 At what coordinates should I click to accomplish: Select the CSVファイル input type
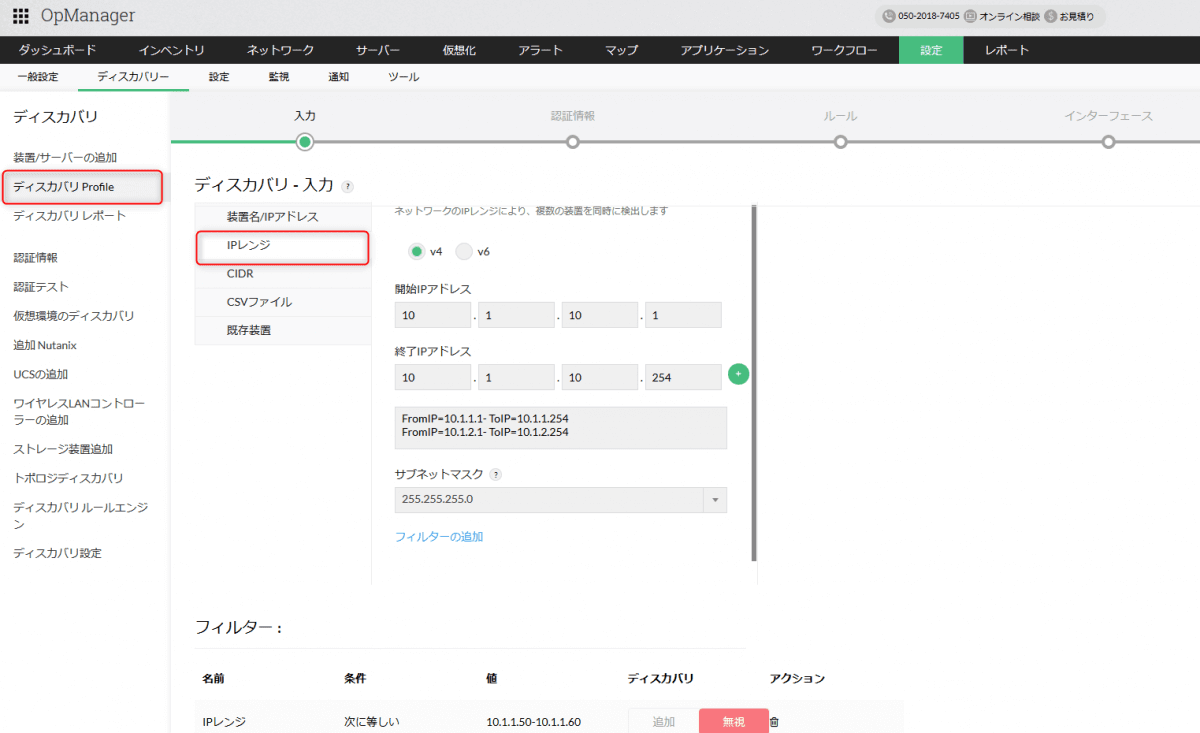pyautogui.click(x=283, y=302)
